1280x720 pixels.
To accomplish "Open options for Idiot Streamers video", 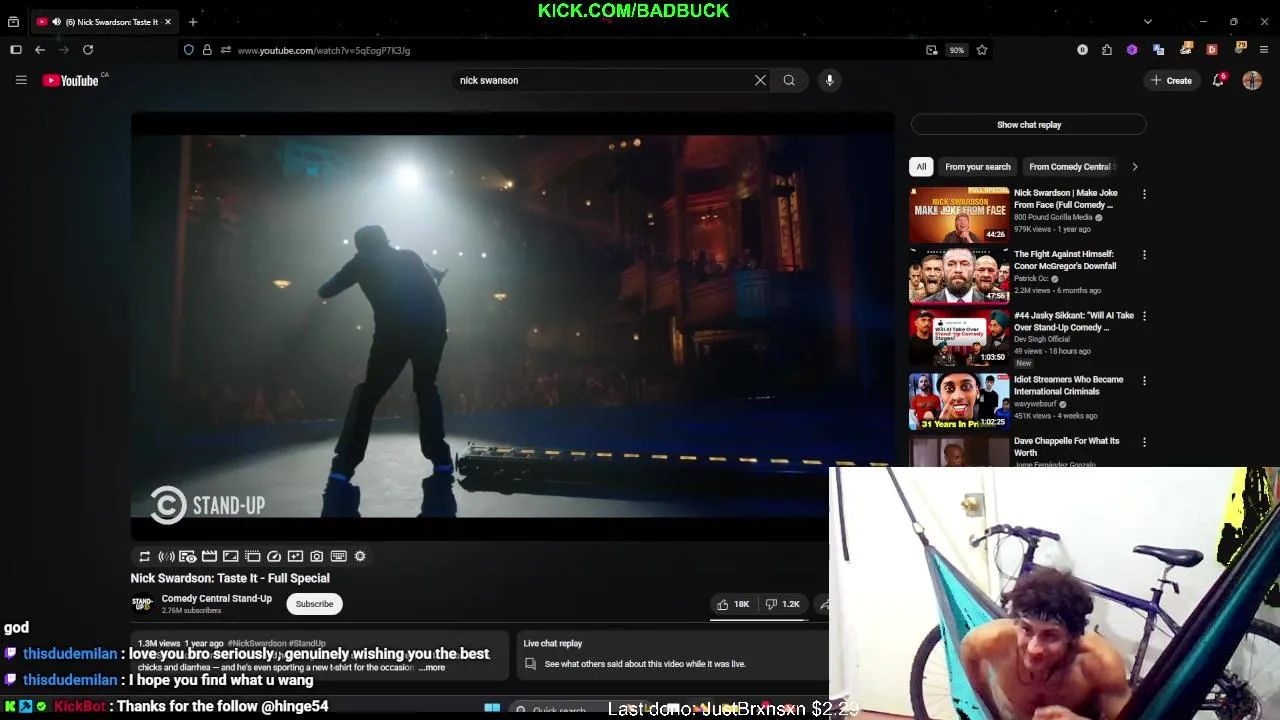I will click(1144, 381).
